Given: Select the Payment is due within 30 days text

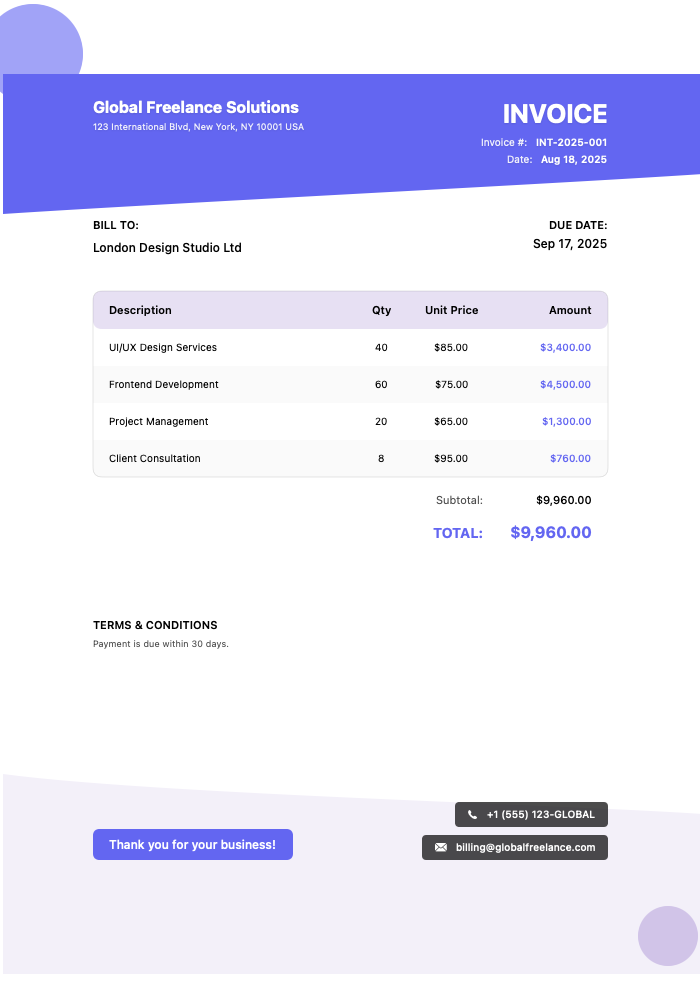Looking at the screenshot, I should click(x=161, y=644).
